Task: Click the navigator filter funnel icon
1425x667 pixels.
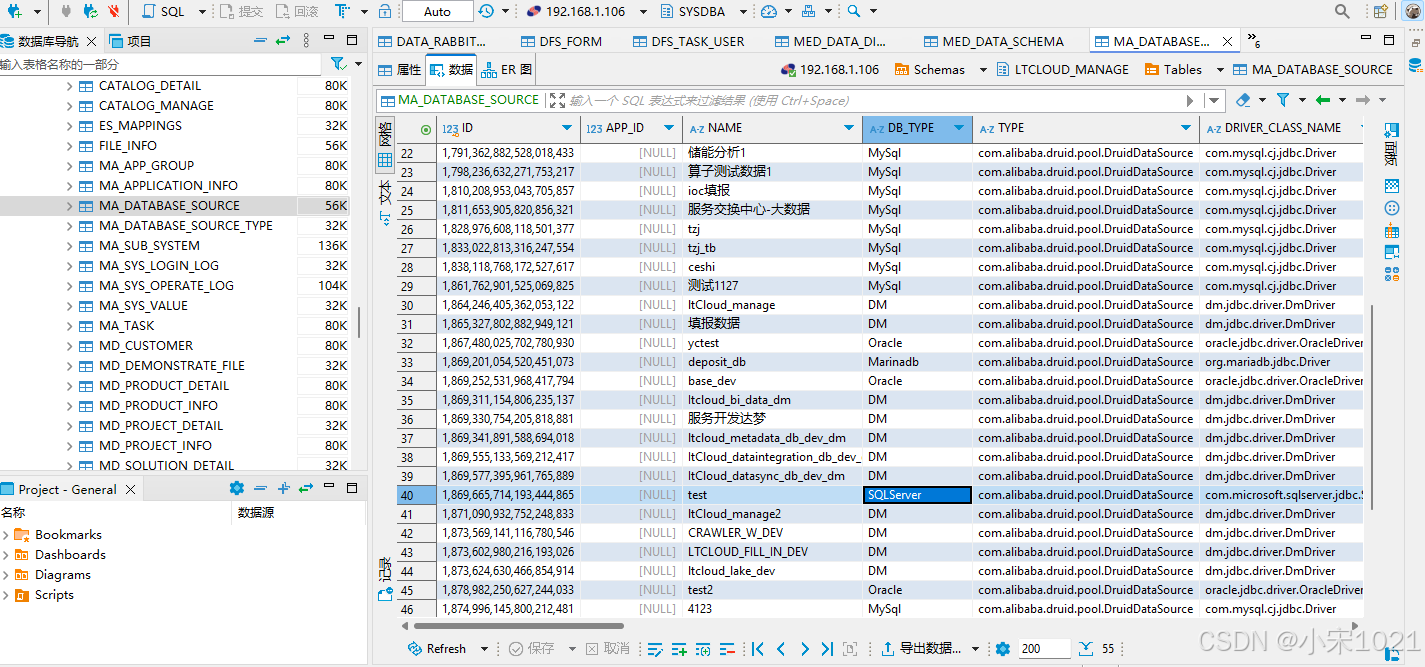Action: point(337,63)
